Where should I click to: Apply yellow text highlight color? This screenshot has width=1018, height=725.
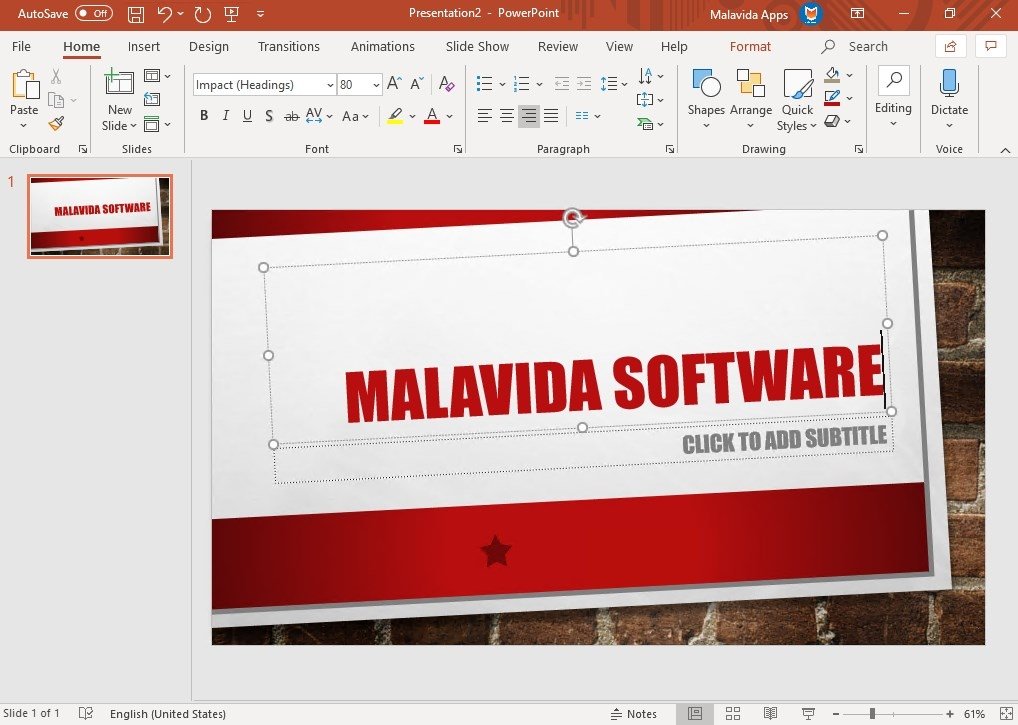click(395, 116)
